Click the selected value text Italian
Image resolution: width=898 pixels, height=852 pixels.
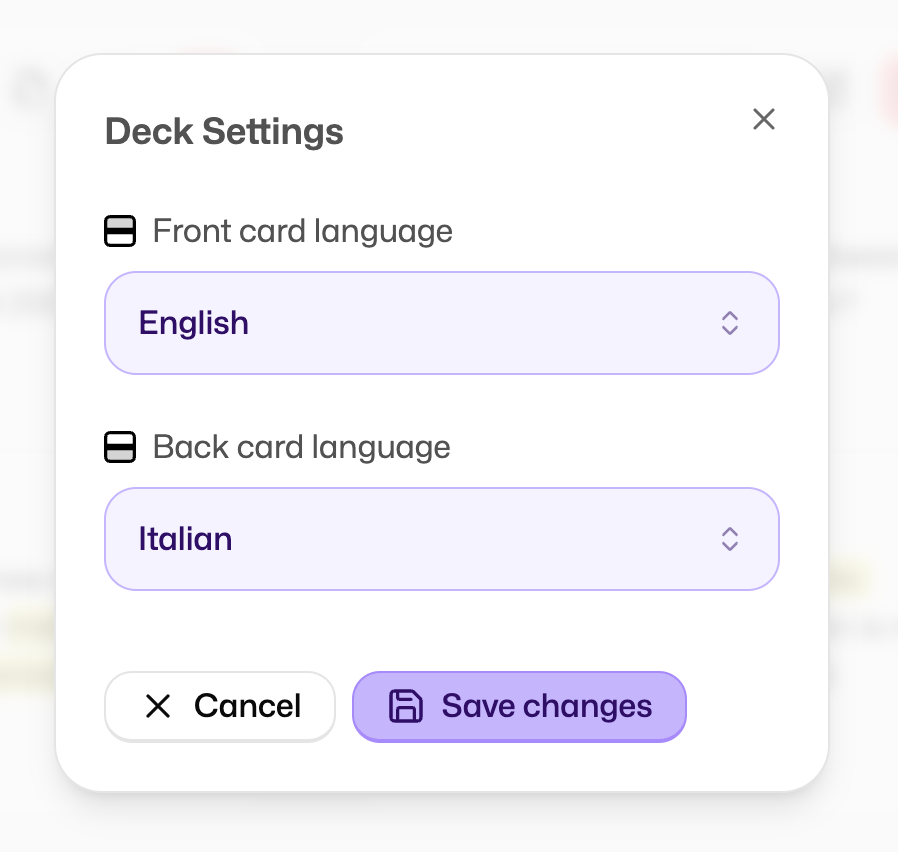coord(185,539)
